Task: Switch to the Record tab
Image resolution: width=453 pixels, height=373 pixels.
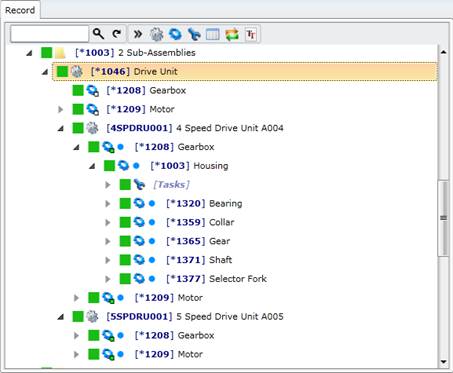Action: 20,10
